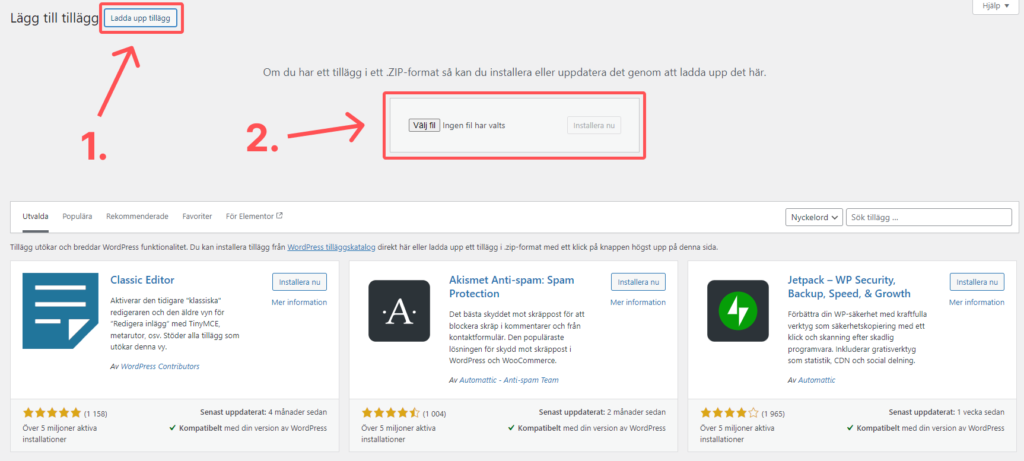
Task: Click the Ladda upp tillägg button
Action: (140, 18)
